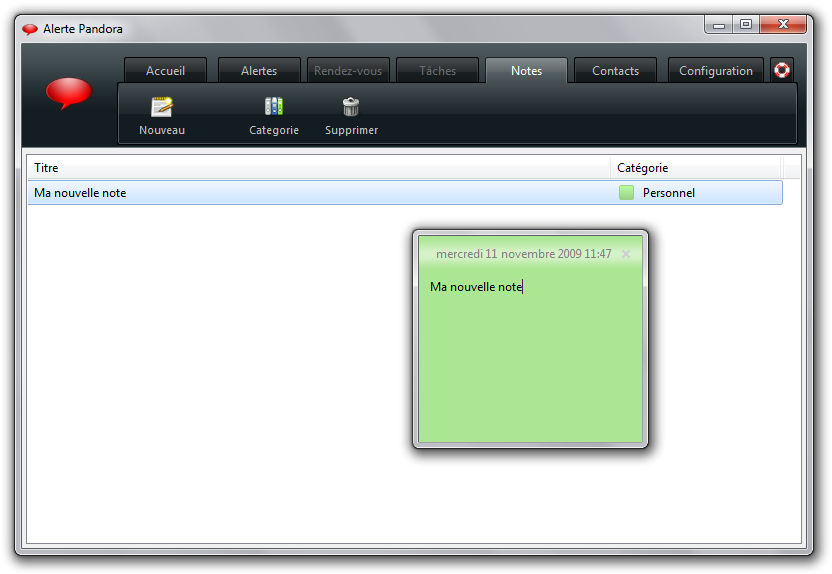This screenshot has width=832, height=574.
Task: Open the Categorie binders icon
Action: click(x=274, y=107)
